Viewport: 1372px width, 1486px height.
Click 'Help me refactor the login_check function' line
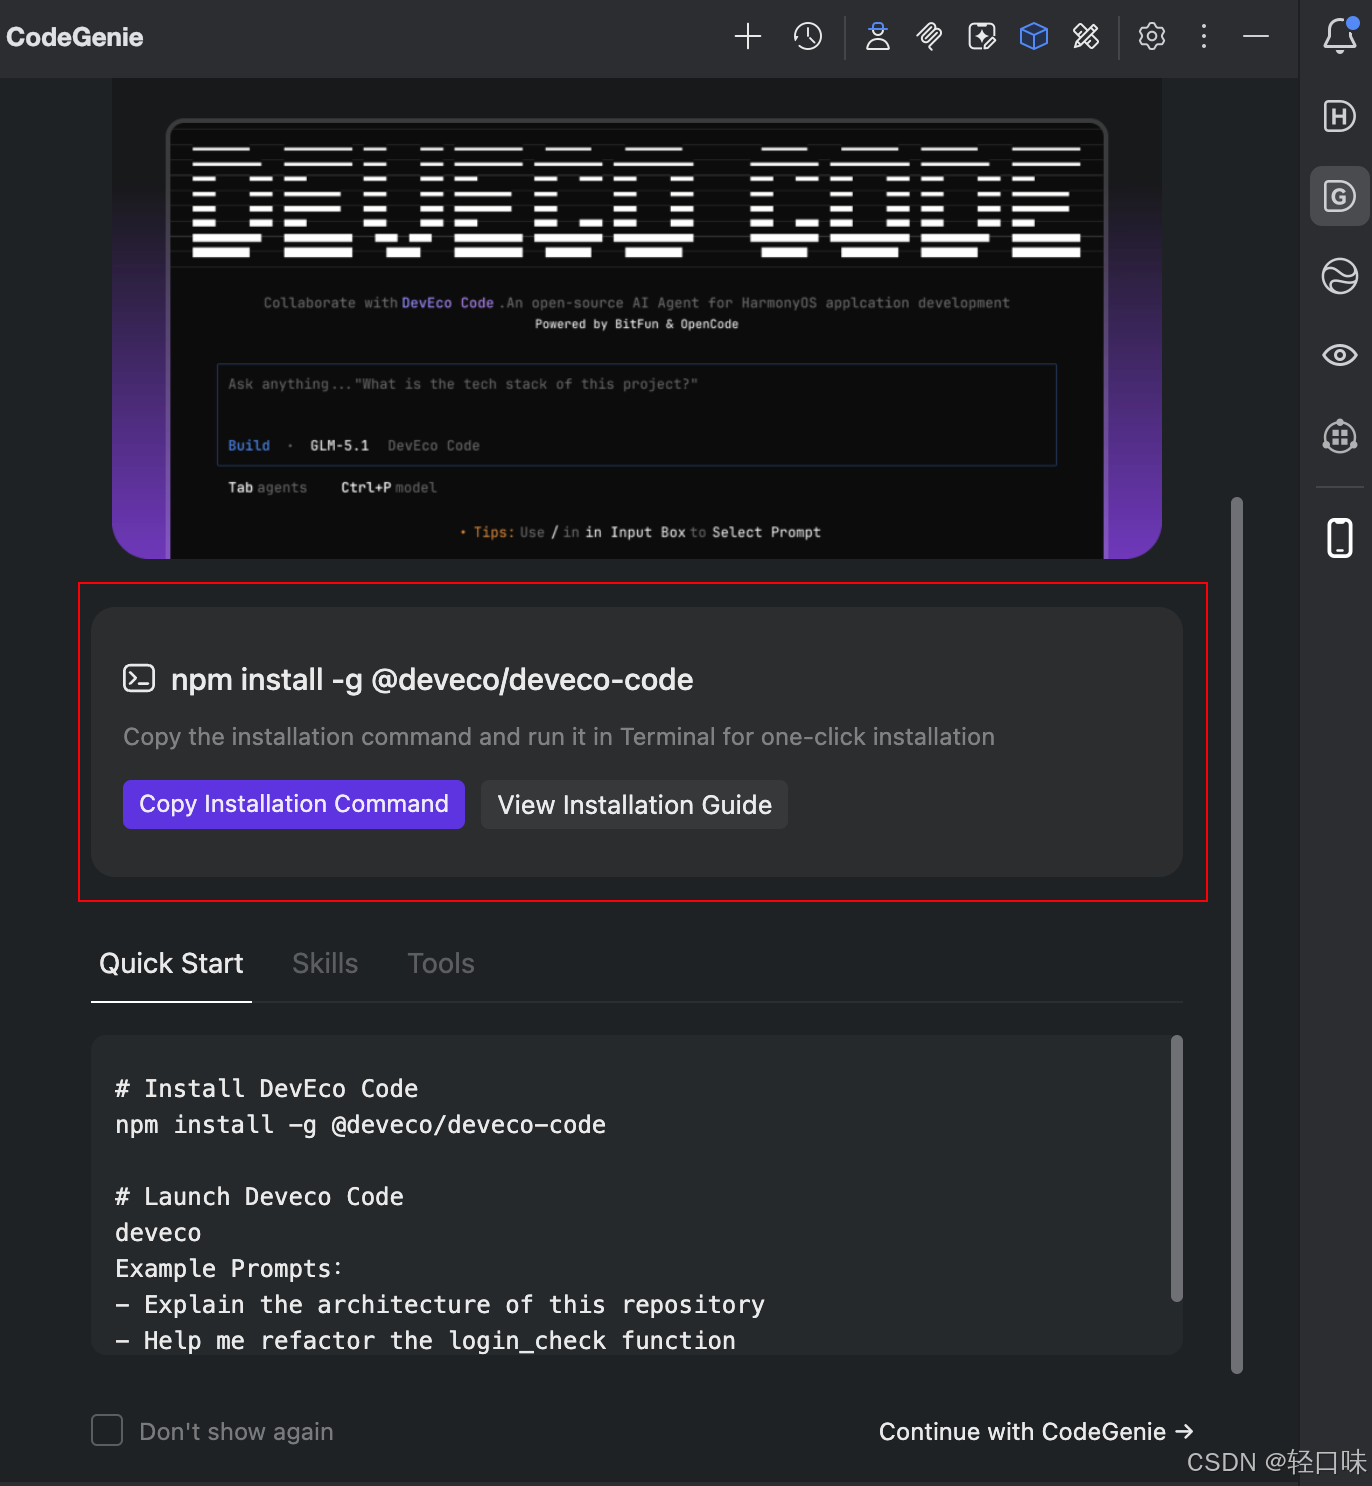click(426, 1340)
